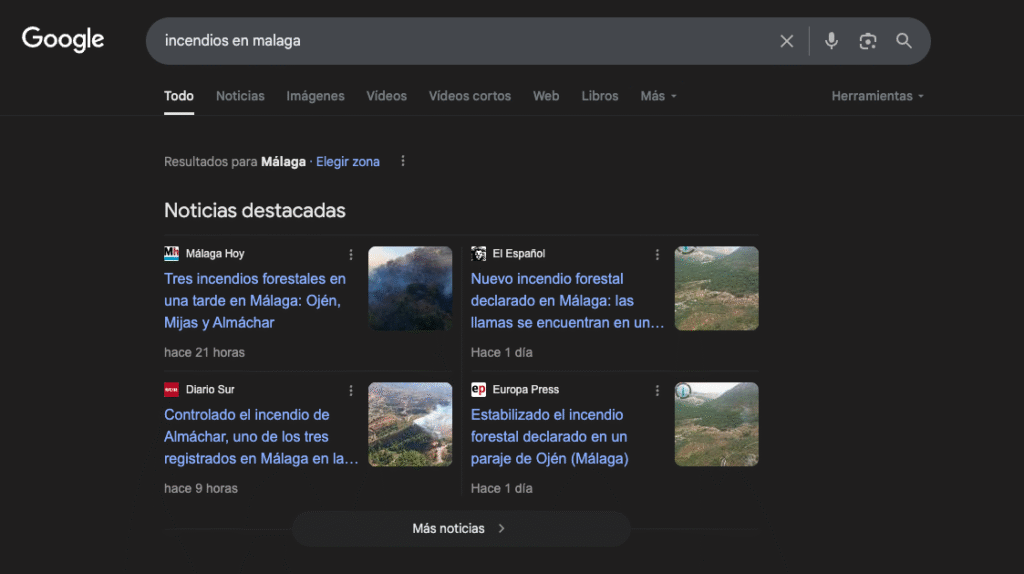Click the Europa Press source favicon

click(478, 389)
